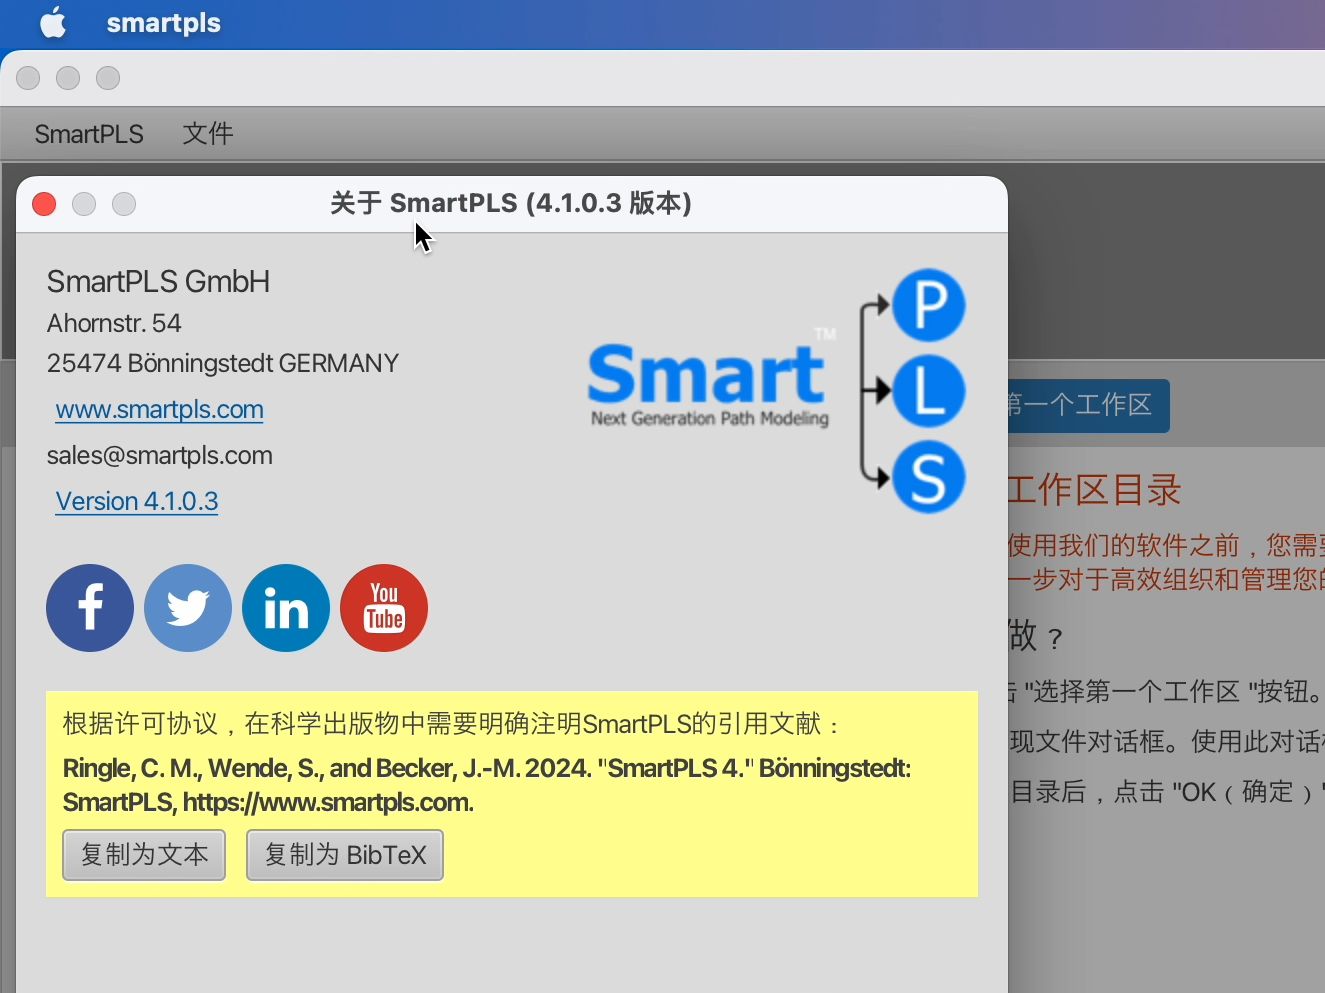Image resolution: width=1325 pixels, height=993 pixels.
Task: Open smartpls app menu in macOS bar
Action: (164, 23)
